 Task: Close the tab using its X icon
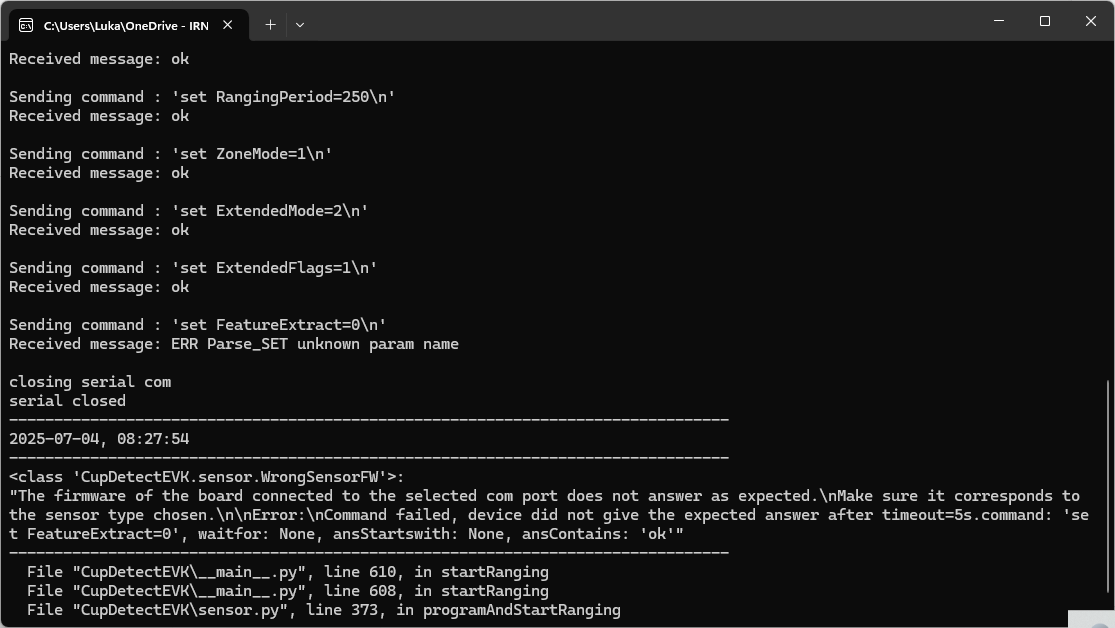pos(227,25)
